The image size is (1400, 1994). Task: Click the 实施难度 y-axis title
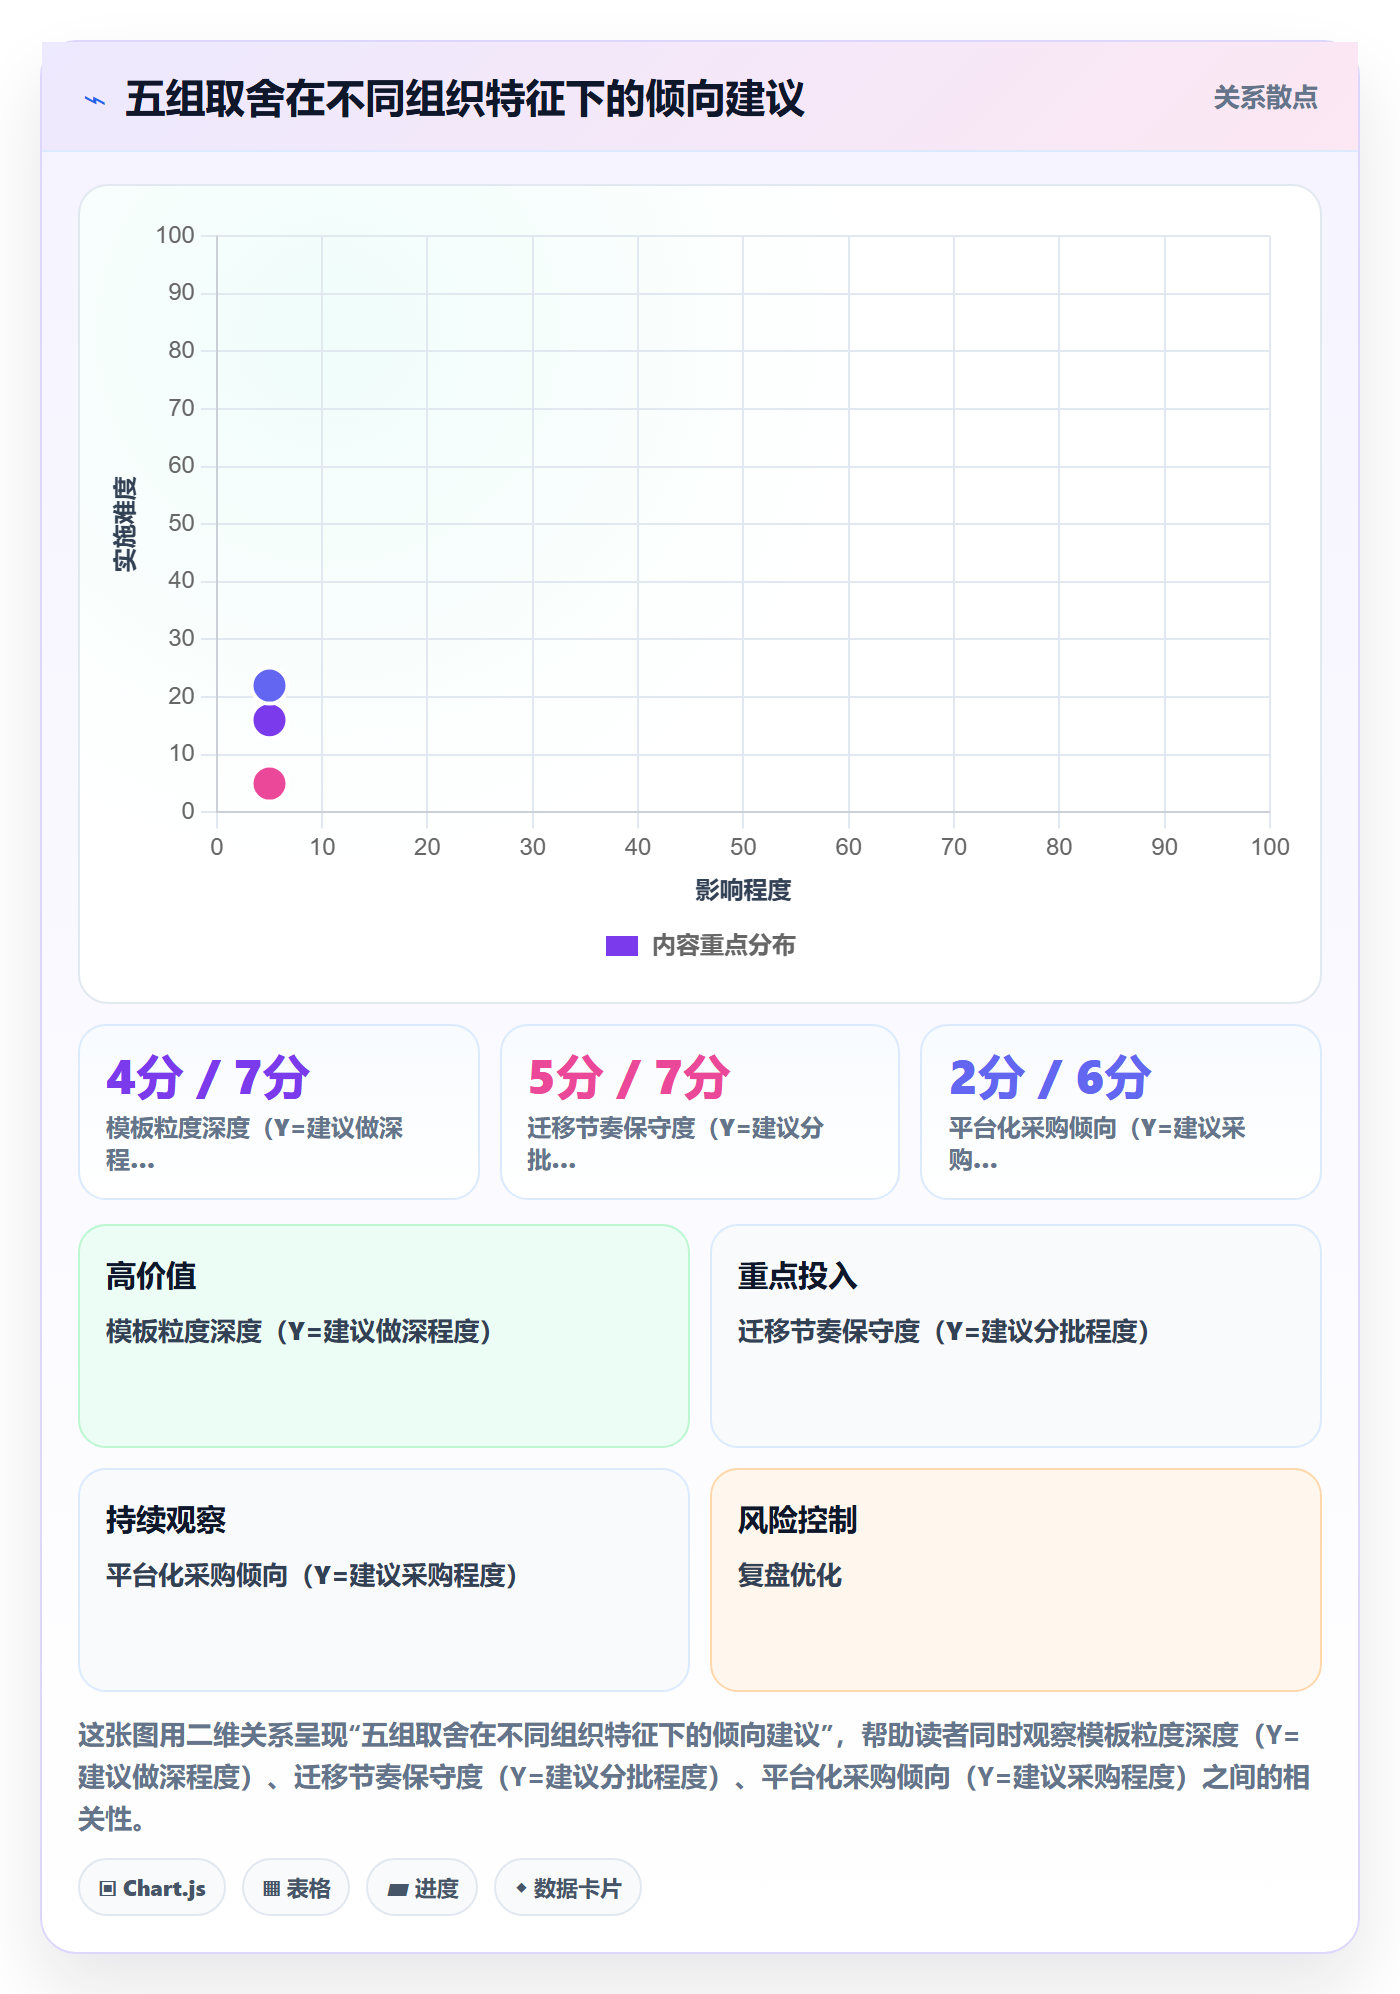125,523
